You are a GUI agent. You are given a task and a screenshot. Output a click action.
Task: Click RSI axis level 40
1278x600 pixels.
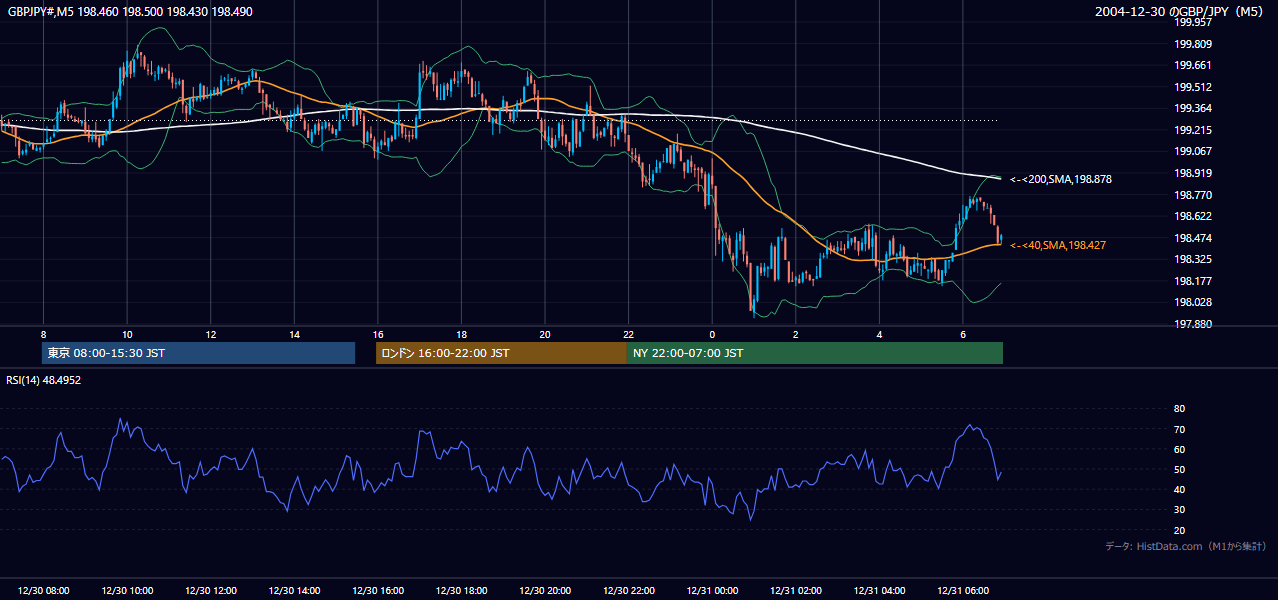pyautogui.click(x=1180, y=490)
